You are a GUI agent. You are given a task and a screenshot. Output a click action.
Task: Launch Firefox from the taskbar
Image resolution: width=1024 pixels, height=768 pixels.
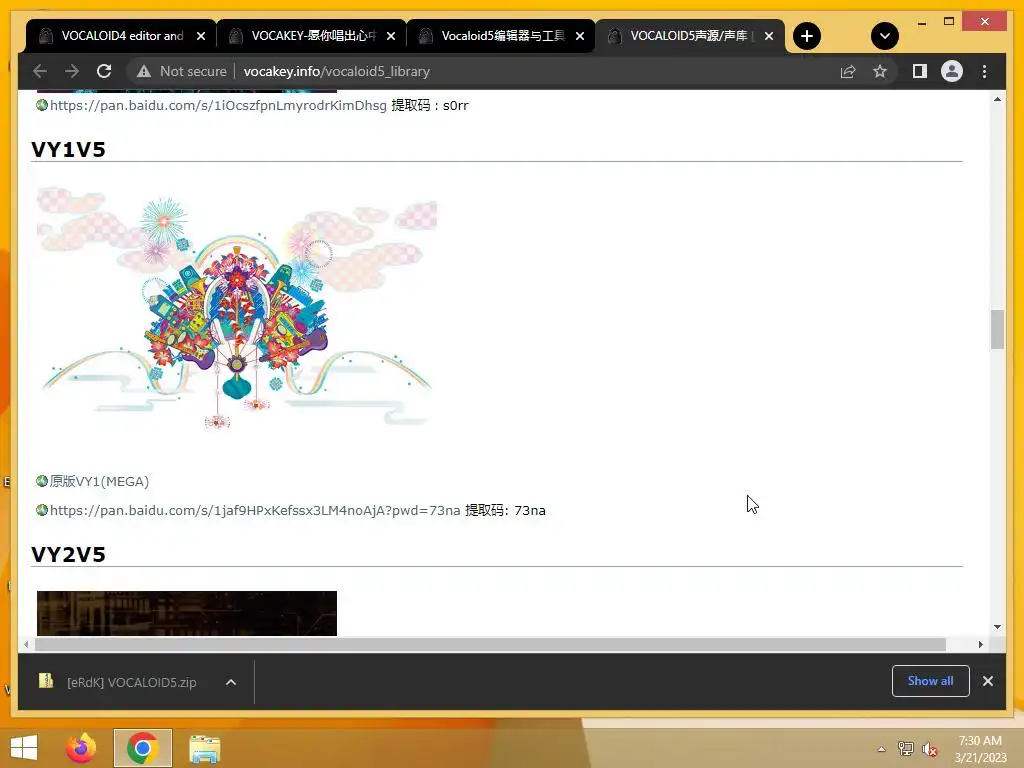pyautogui.click(x=81, y=748)
